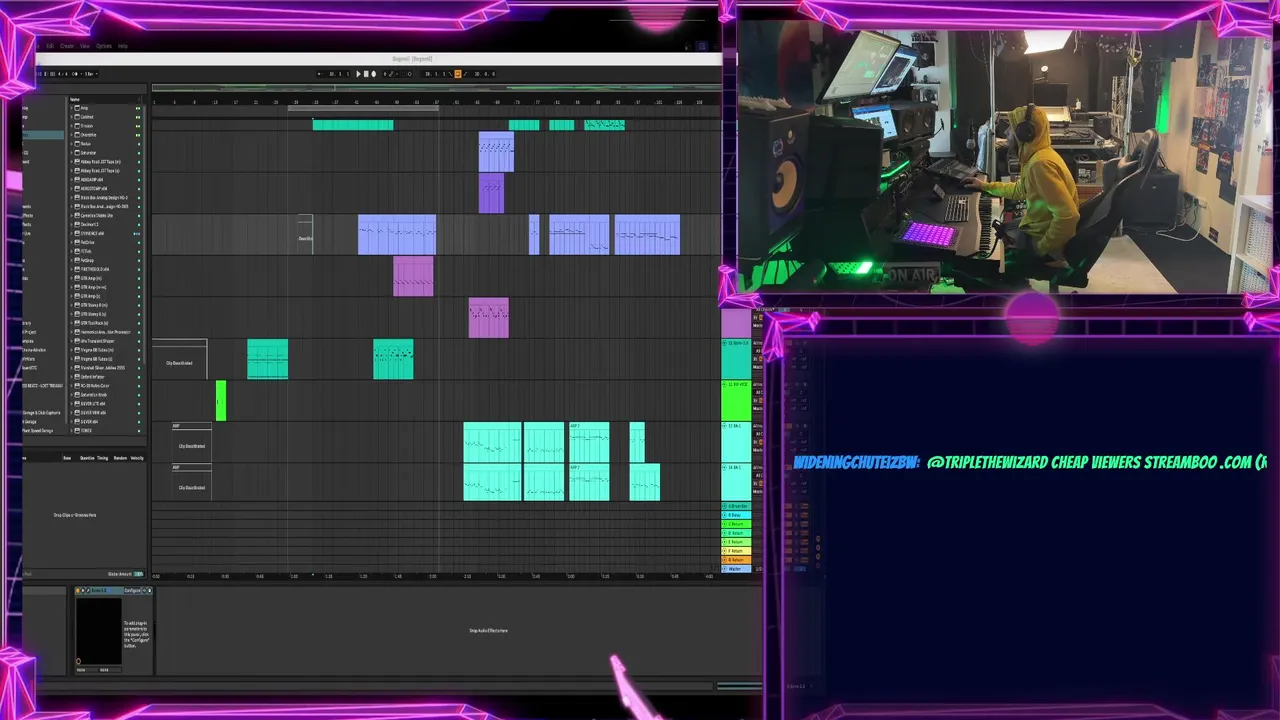
Task: Expand the Overdrive device in browser
Action: (72, 135)
